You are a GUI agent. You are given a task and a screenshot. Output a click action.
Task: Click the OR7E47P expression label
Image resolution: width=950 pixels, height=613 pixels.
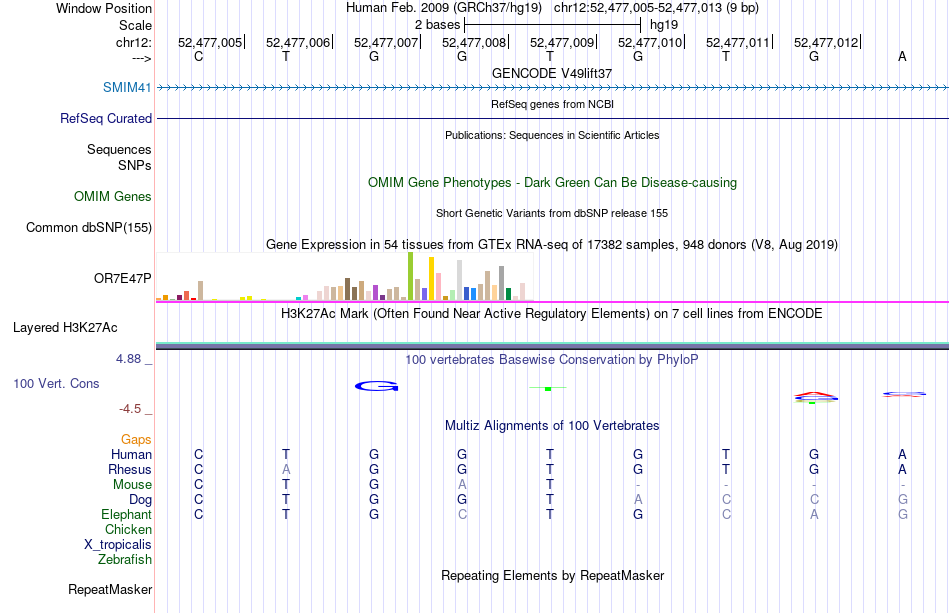click(x=122, y=279)
